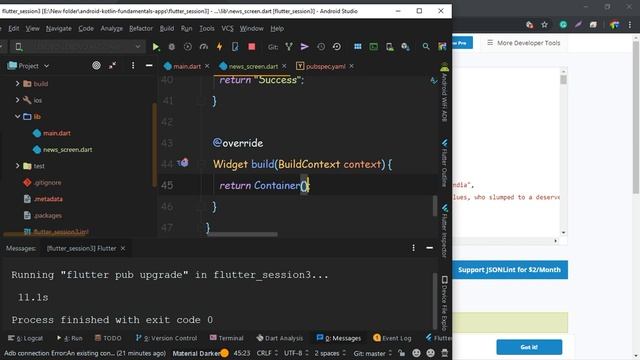This screenshot has height=360, width=640.
Task: Click trash can memory icon in status bar
Action: (445, 353)
